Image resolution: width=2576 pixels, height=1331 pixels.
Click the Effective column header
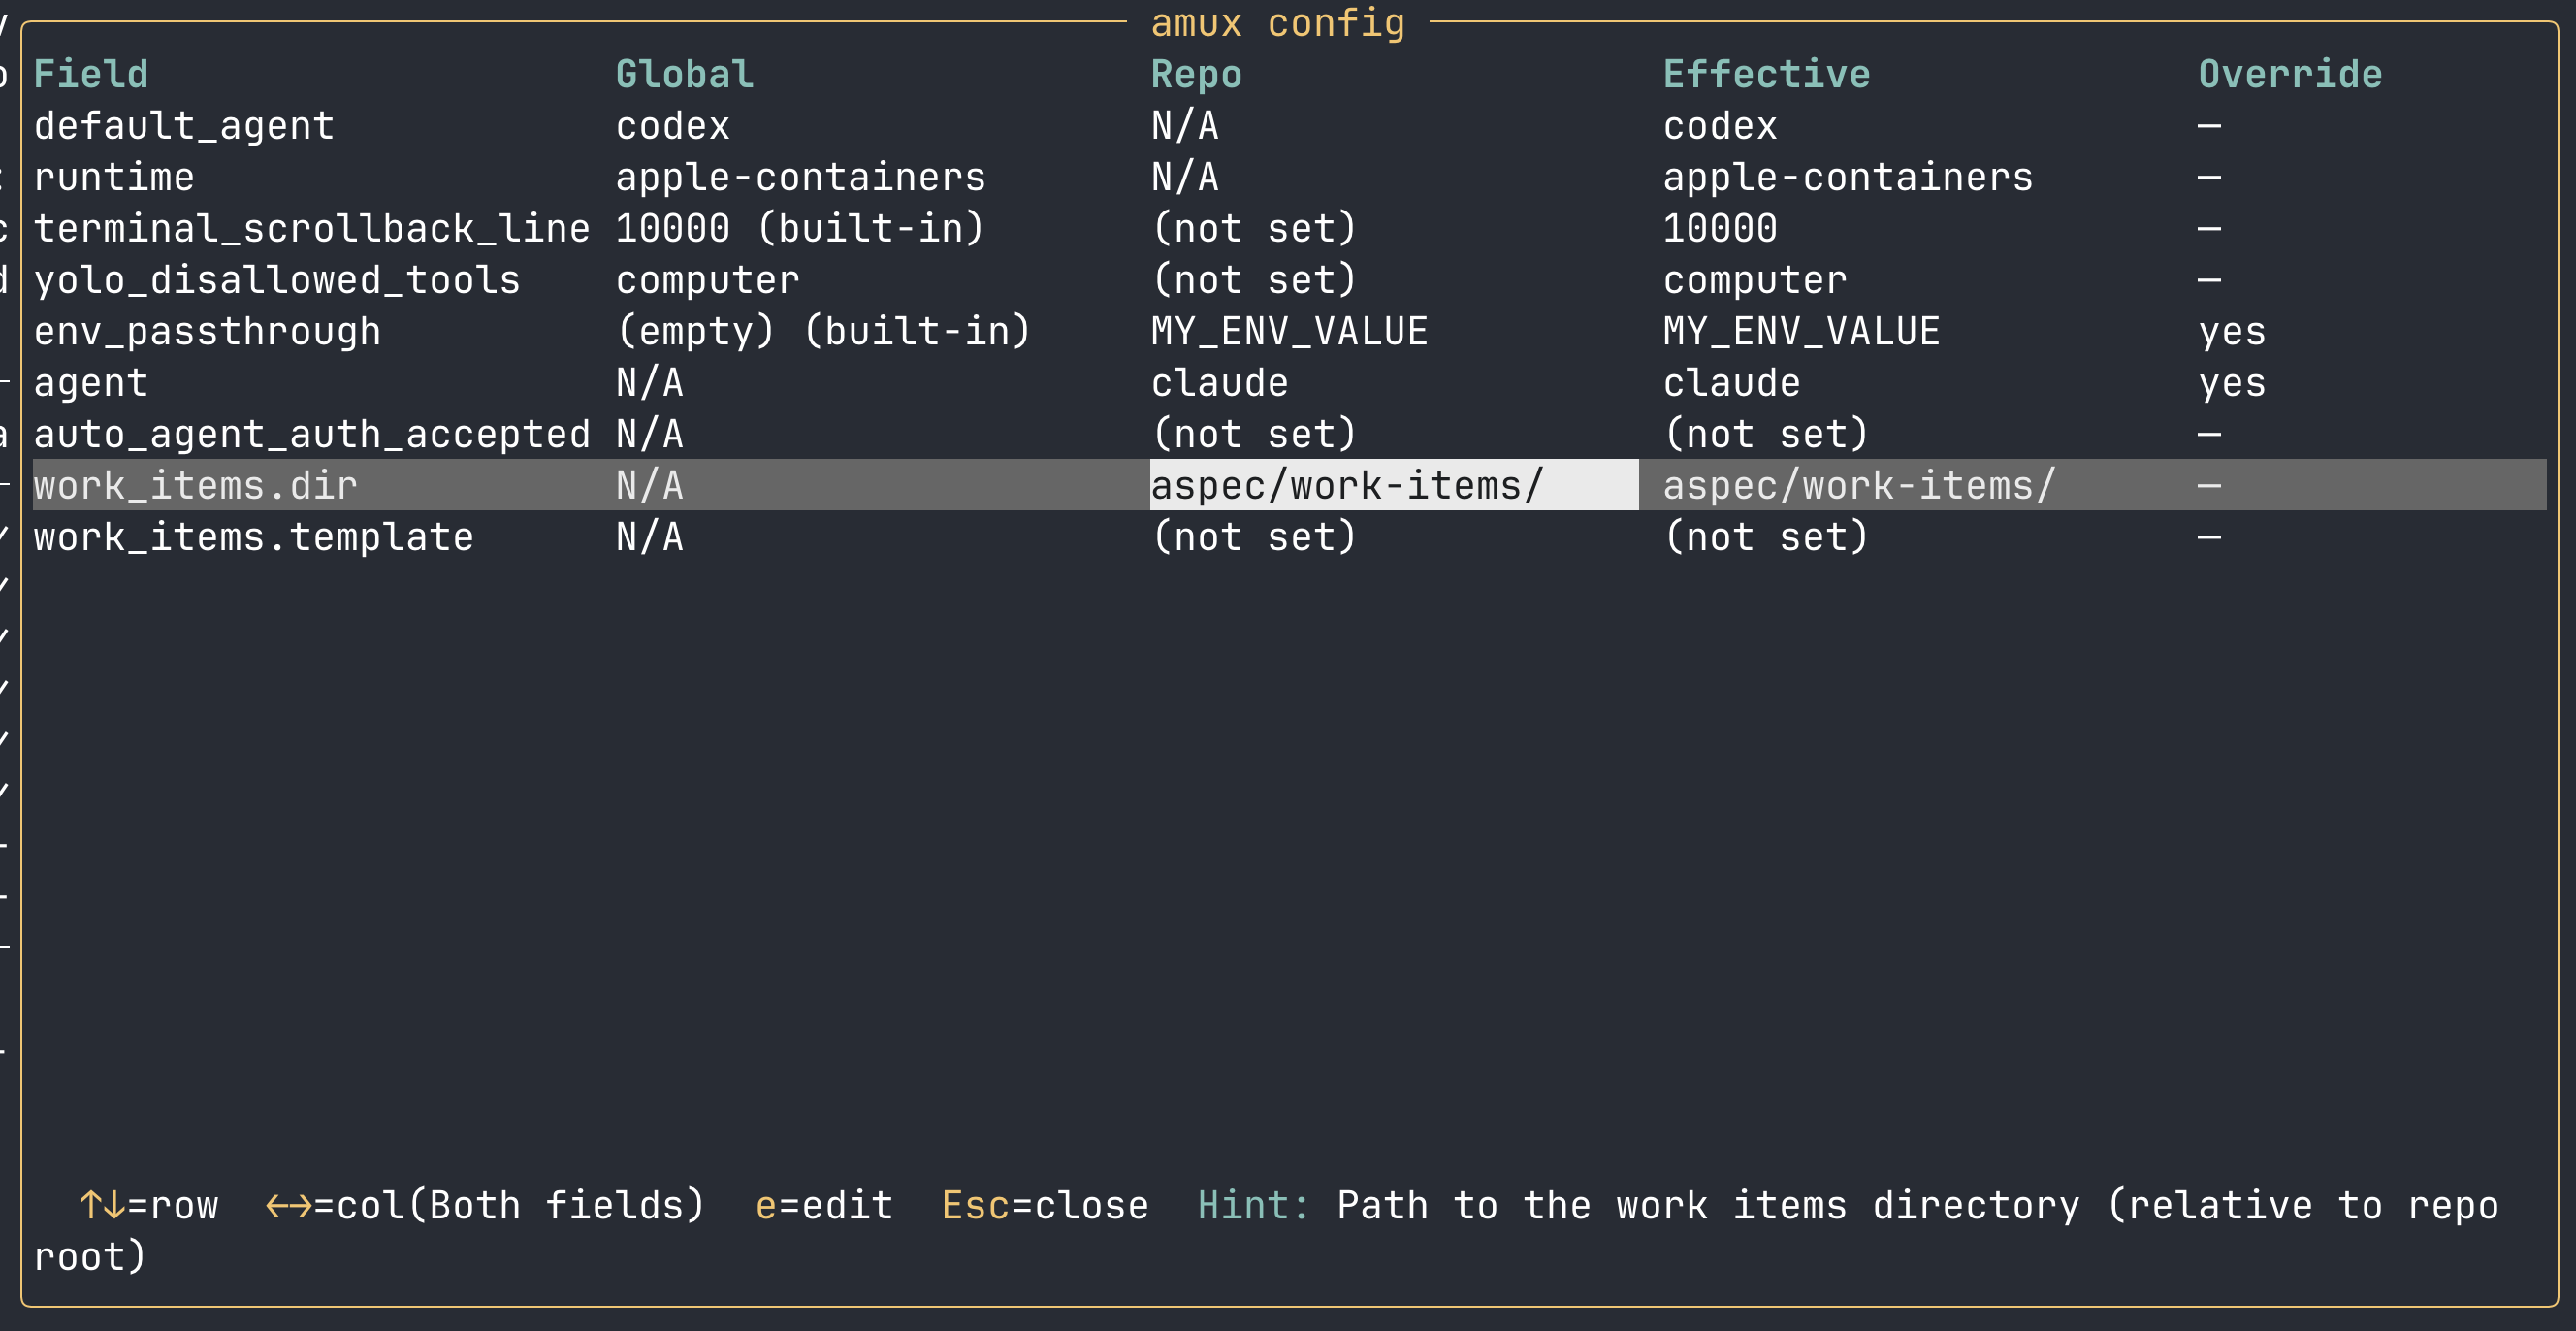pos(1765,74)
